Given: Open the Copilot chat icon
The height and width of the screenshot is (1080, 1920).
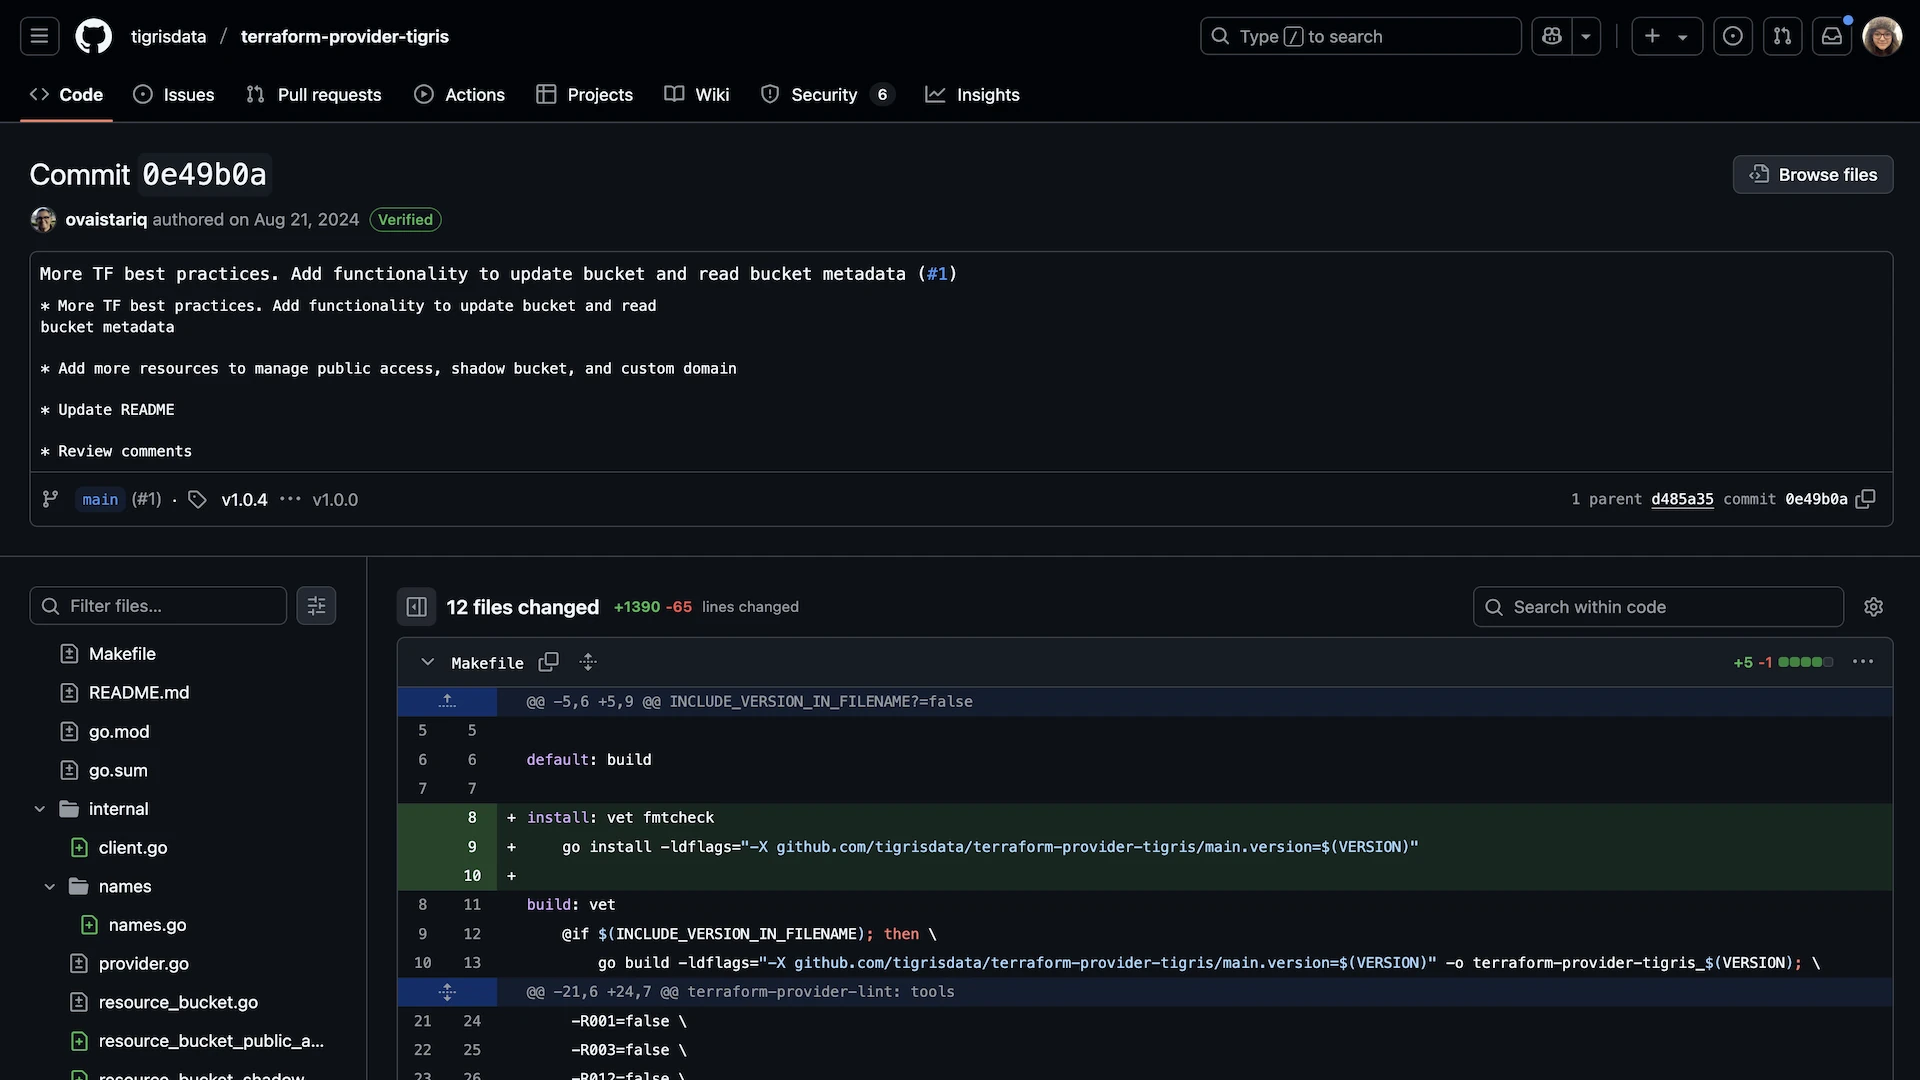Looking at the screenshot, I should (x=1551, y=36).
